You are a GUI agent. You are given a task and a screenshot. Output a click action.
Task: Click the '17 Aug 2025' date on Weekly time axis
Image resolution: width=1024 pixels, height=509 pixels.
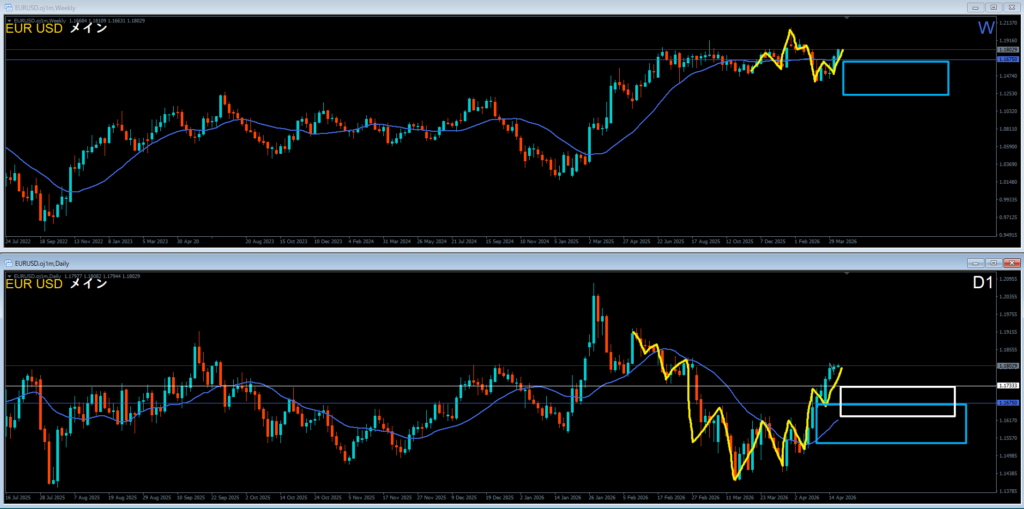pos(705,241)
